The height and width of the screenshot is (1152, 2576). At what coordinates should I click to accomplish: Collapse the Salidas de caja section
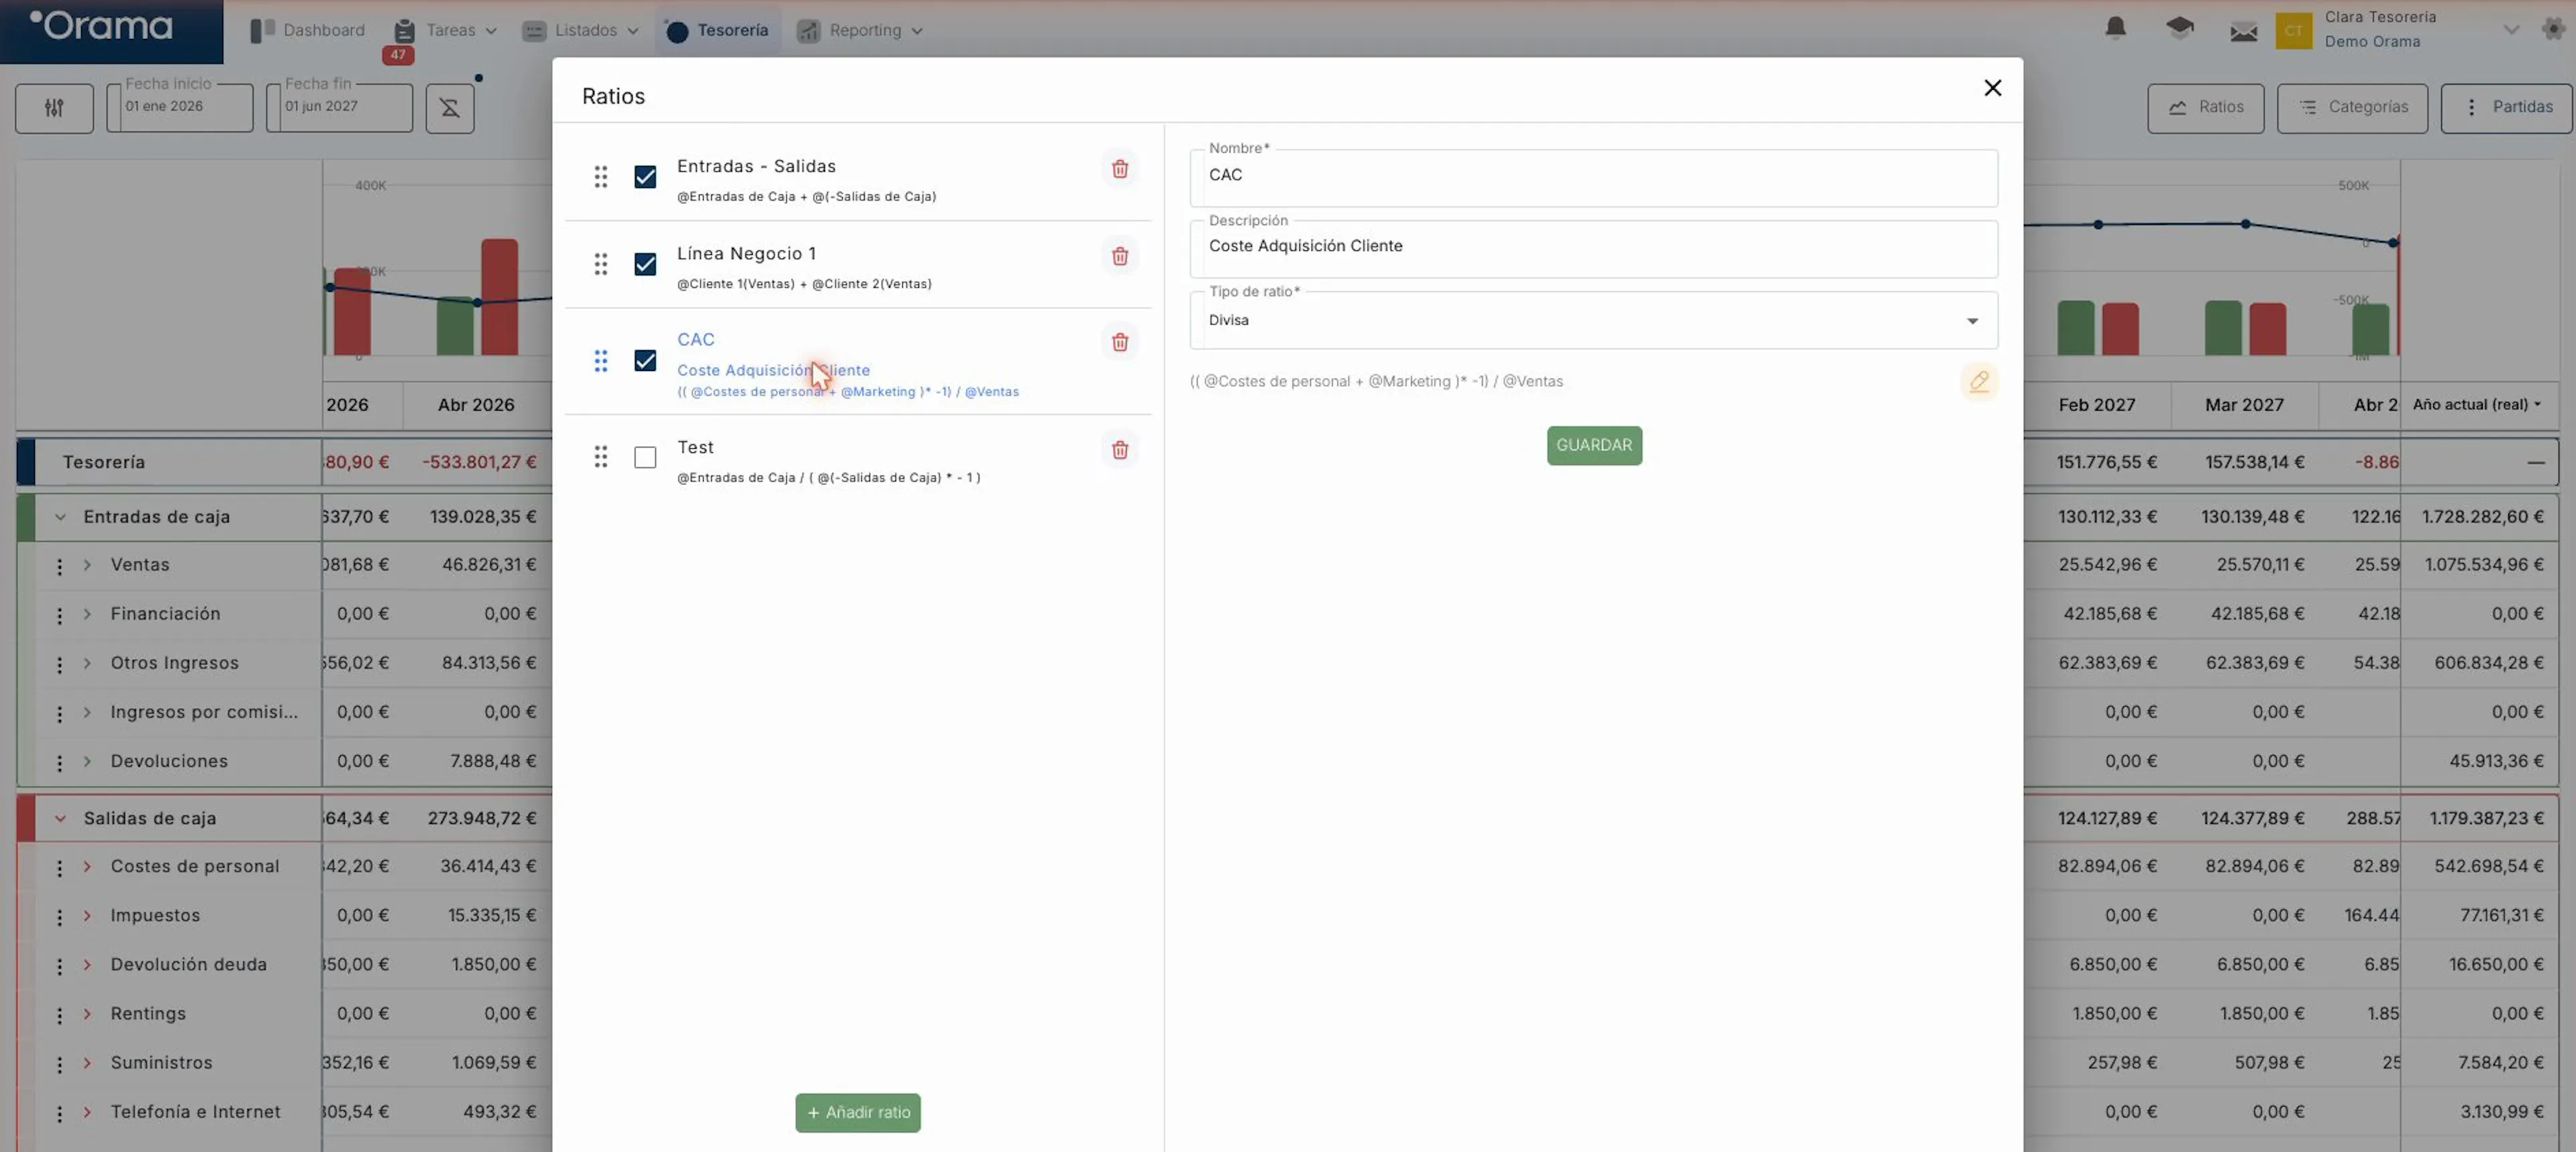tap(60, 818)
